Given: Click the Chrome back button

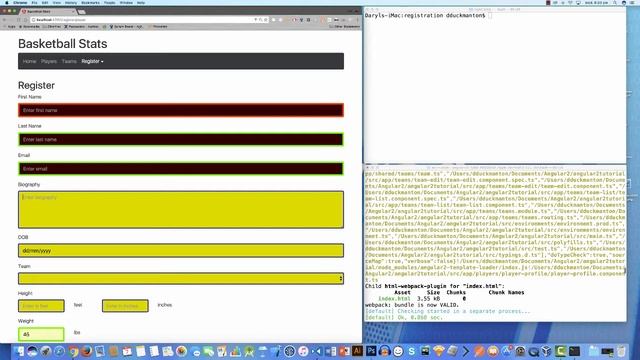Looking at the screenshot, I should [x=4, y=20].
